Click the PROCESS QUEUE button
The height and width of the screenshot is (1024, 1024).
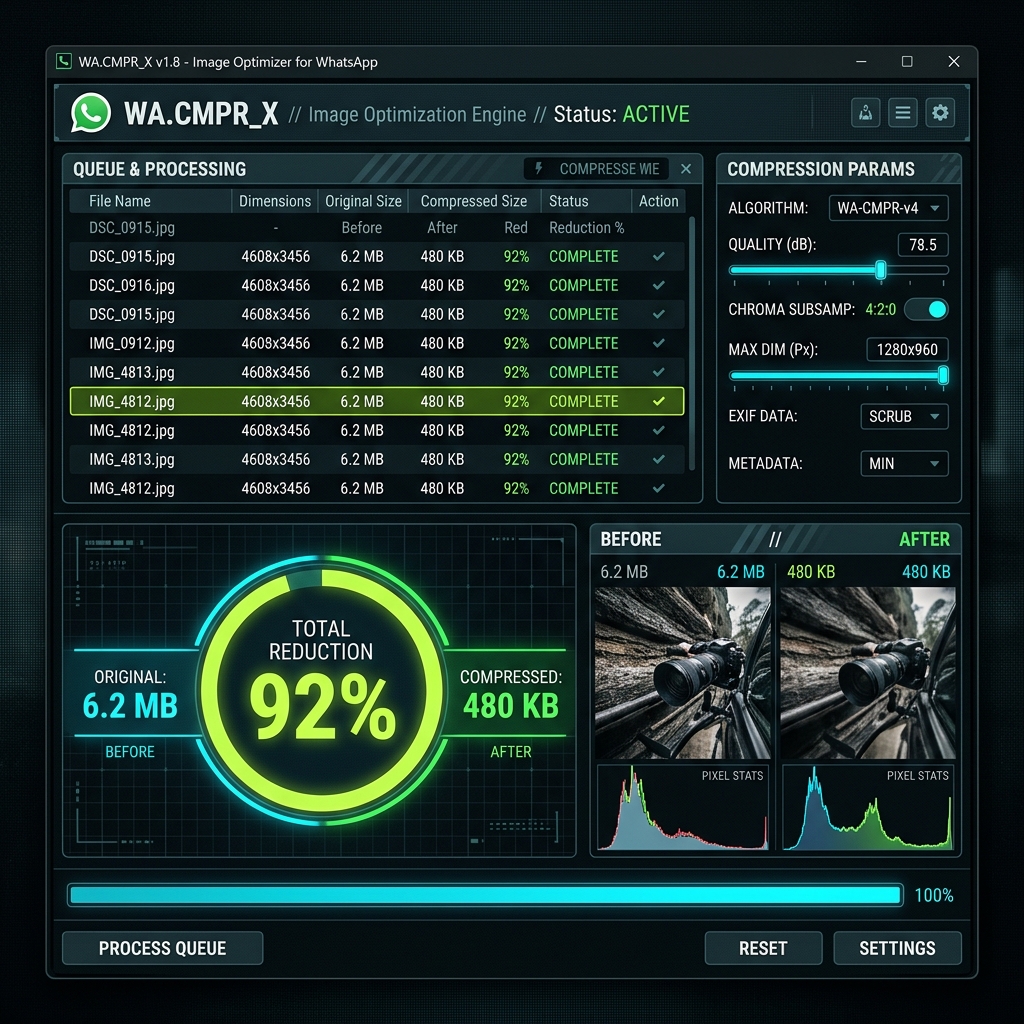(163, 948)
